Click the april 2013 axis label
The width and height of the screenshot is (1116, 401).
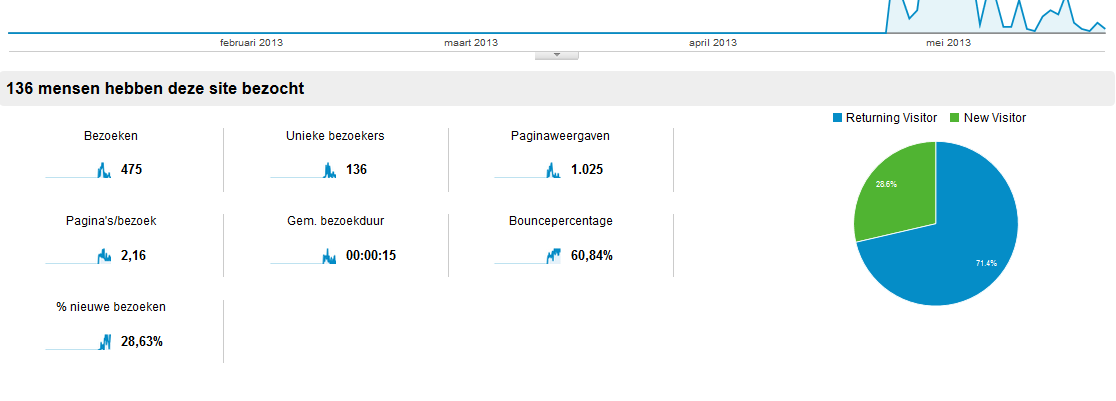click(713, 43)
